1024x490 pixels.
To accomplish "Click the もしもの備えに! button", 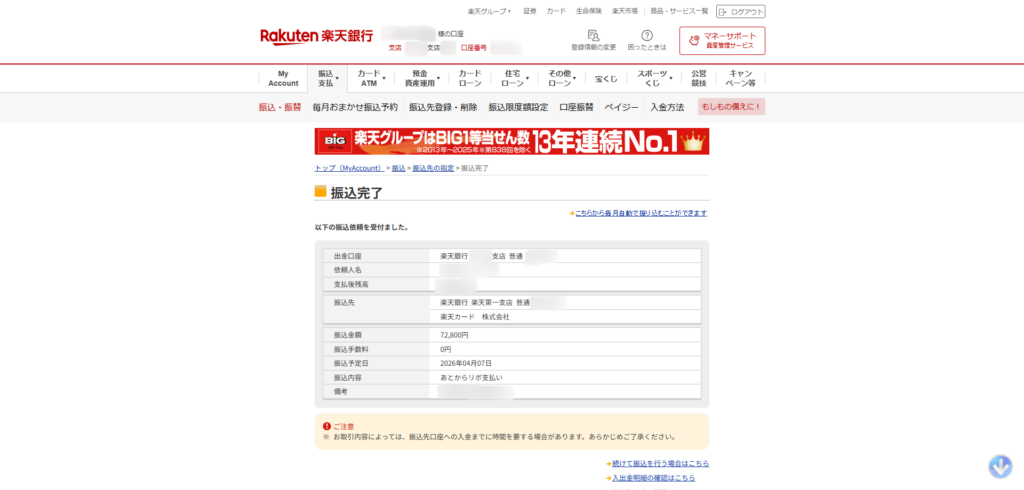I will click(731, 107).
